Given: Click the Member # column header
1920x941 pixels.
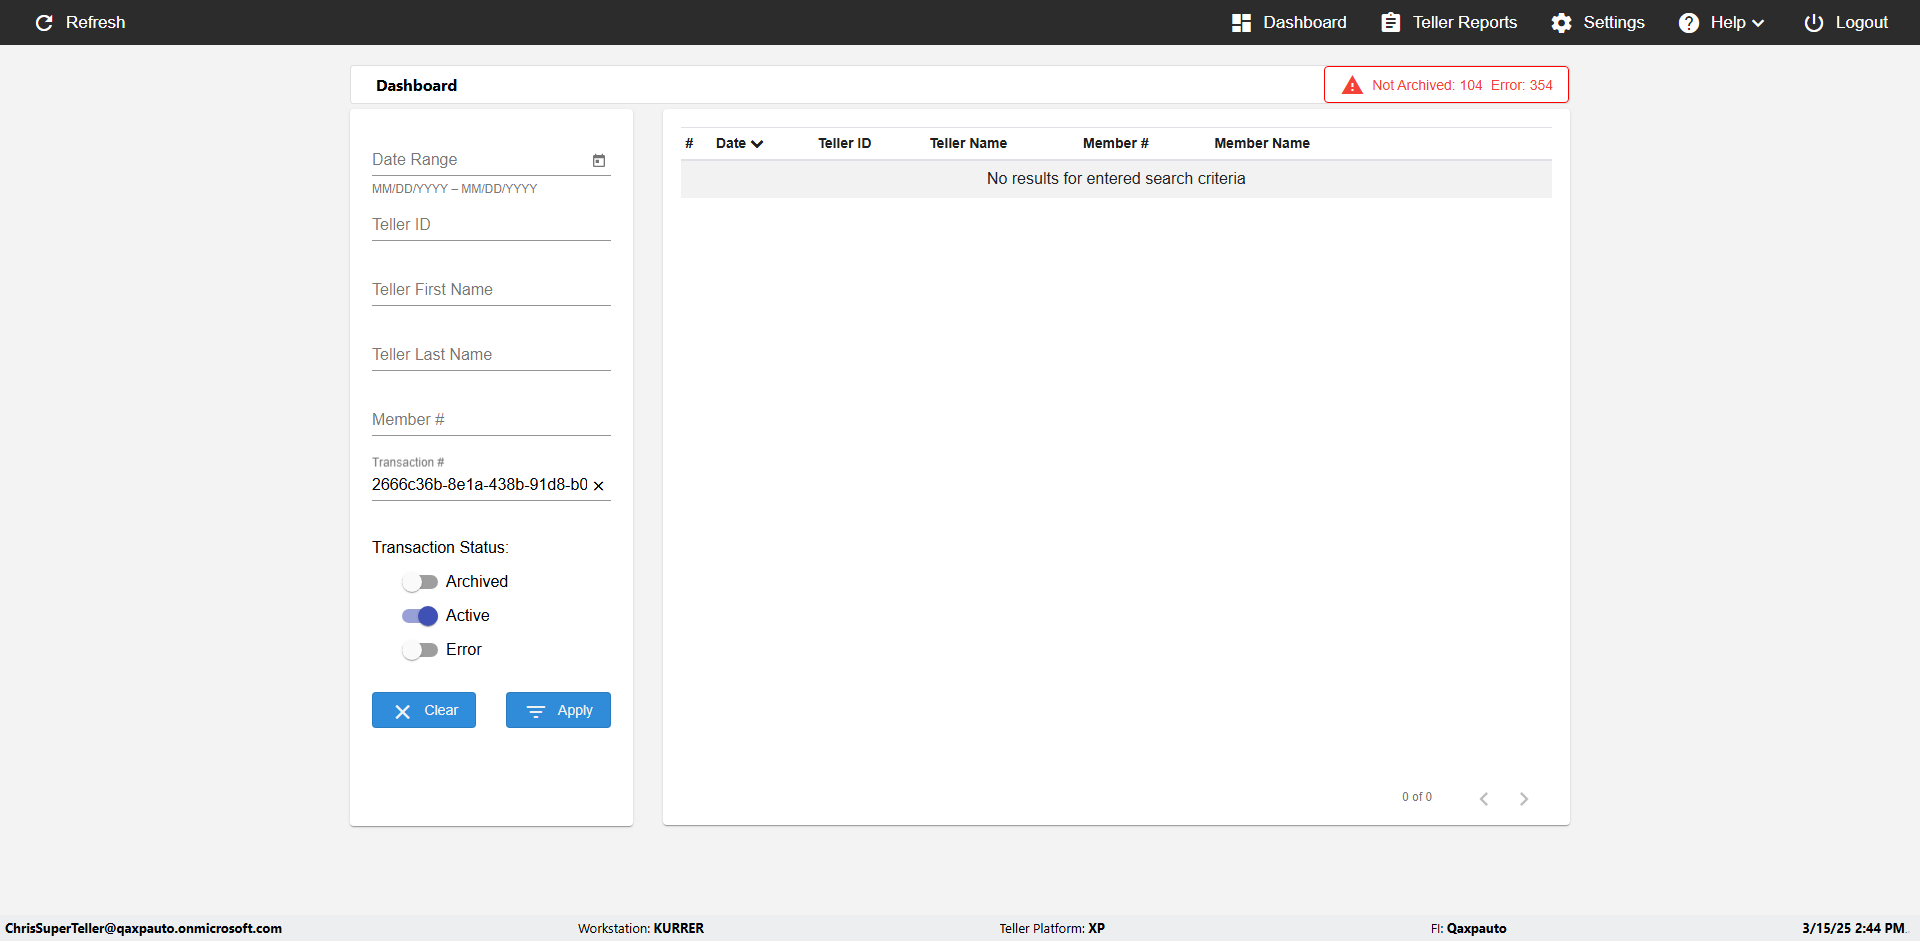Looking at the screenshot, I should click(1115, 143).
